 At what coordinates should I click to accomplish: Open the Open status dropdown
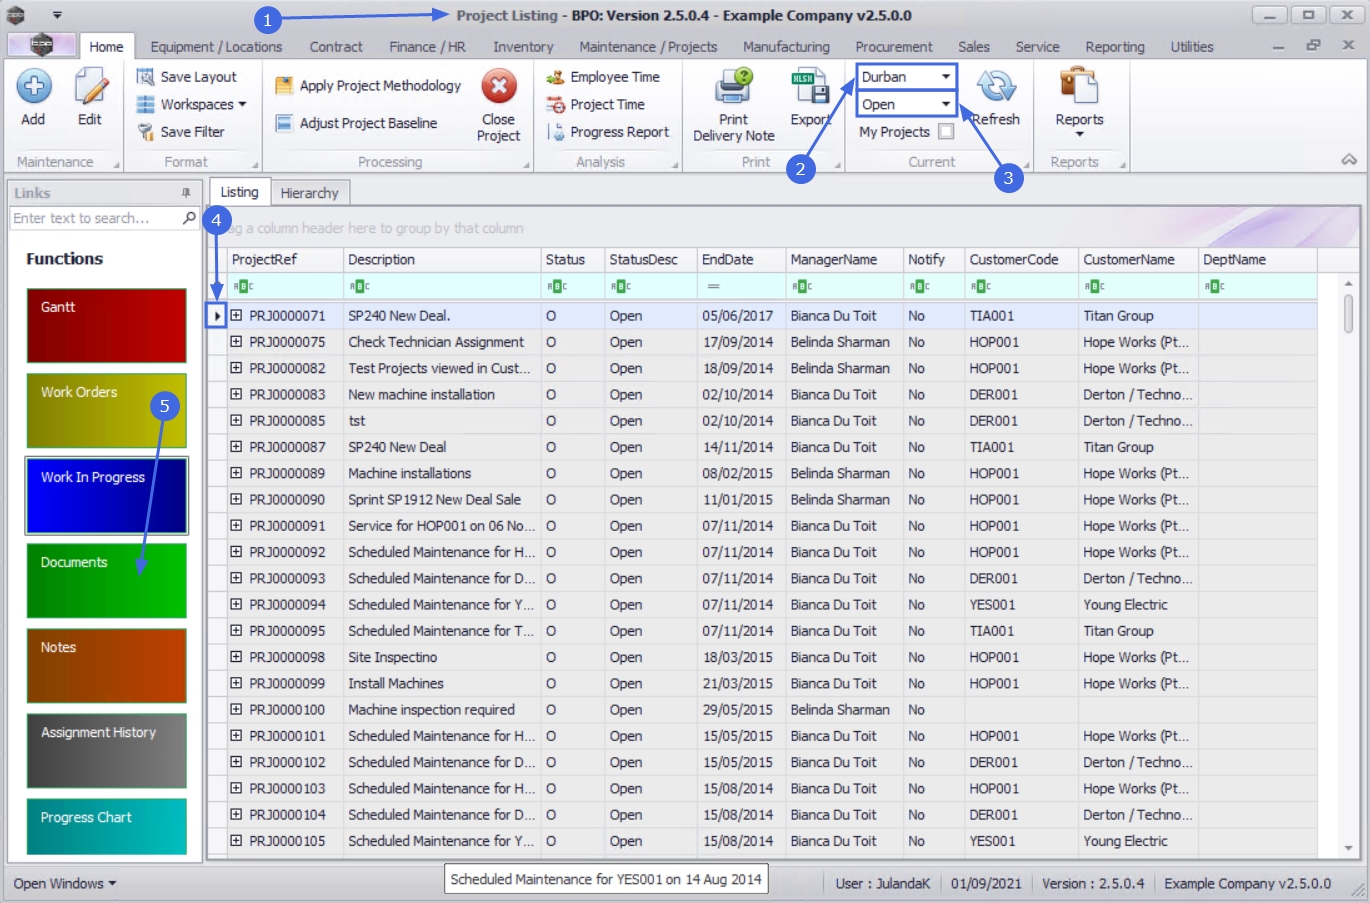click(945, 104)
